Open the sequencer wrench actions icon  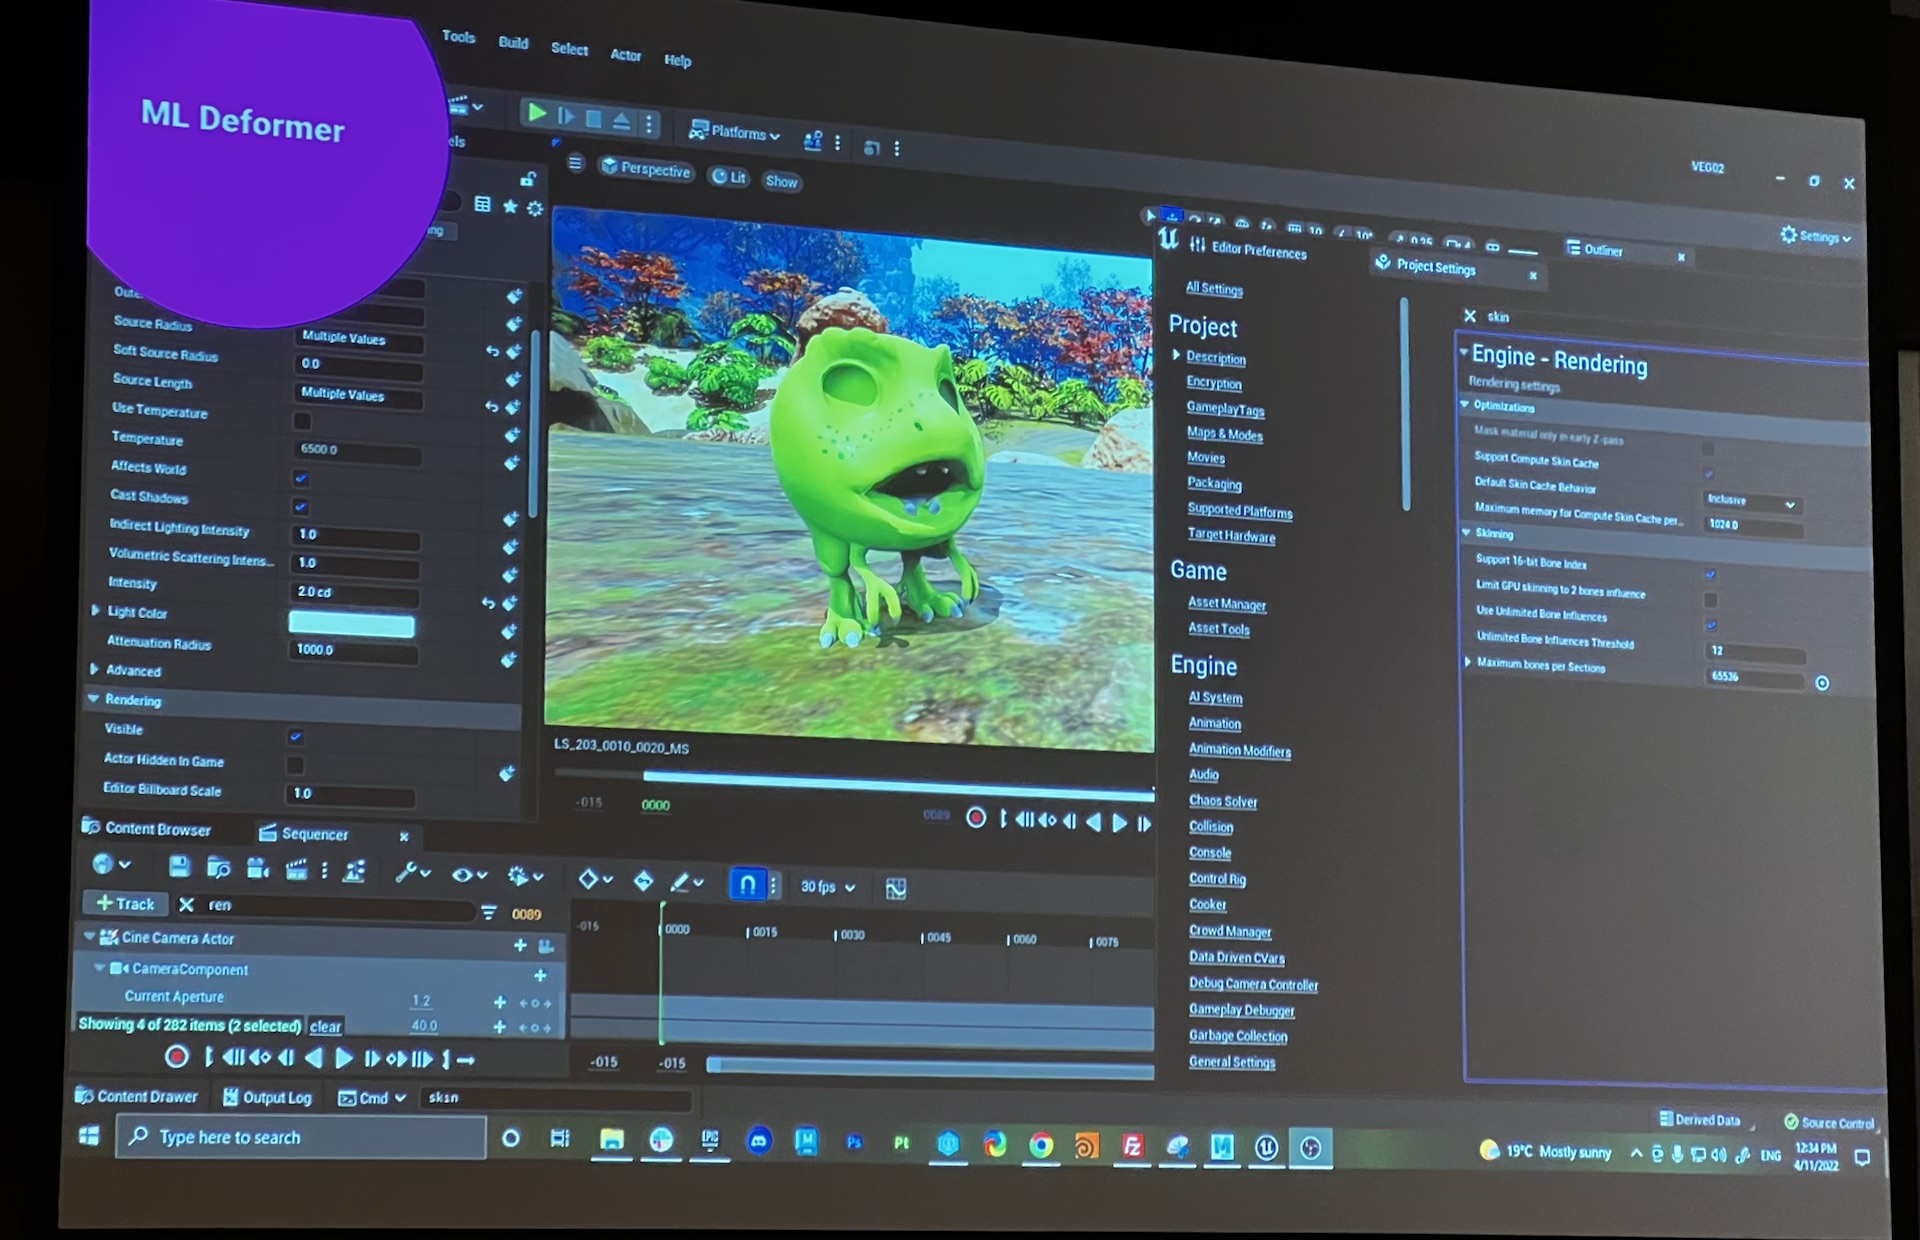407,873
